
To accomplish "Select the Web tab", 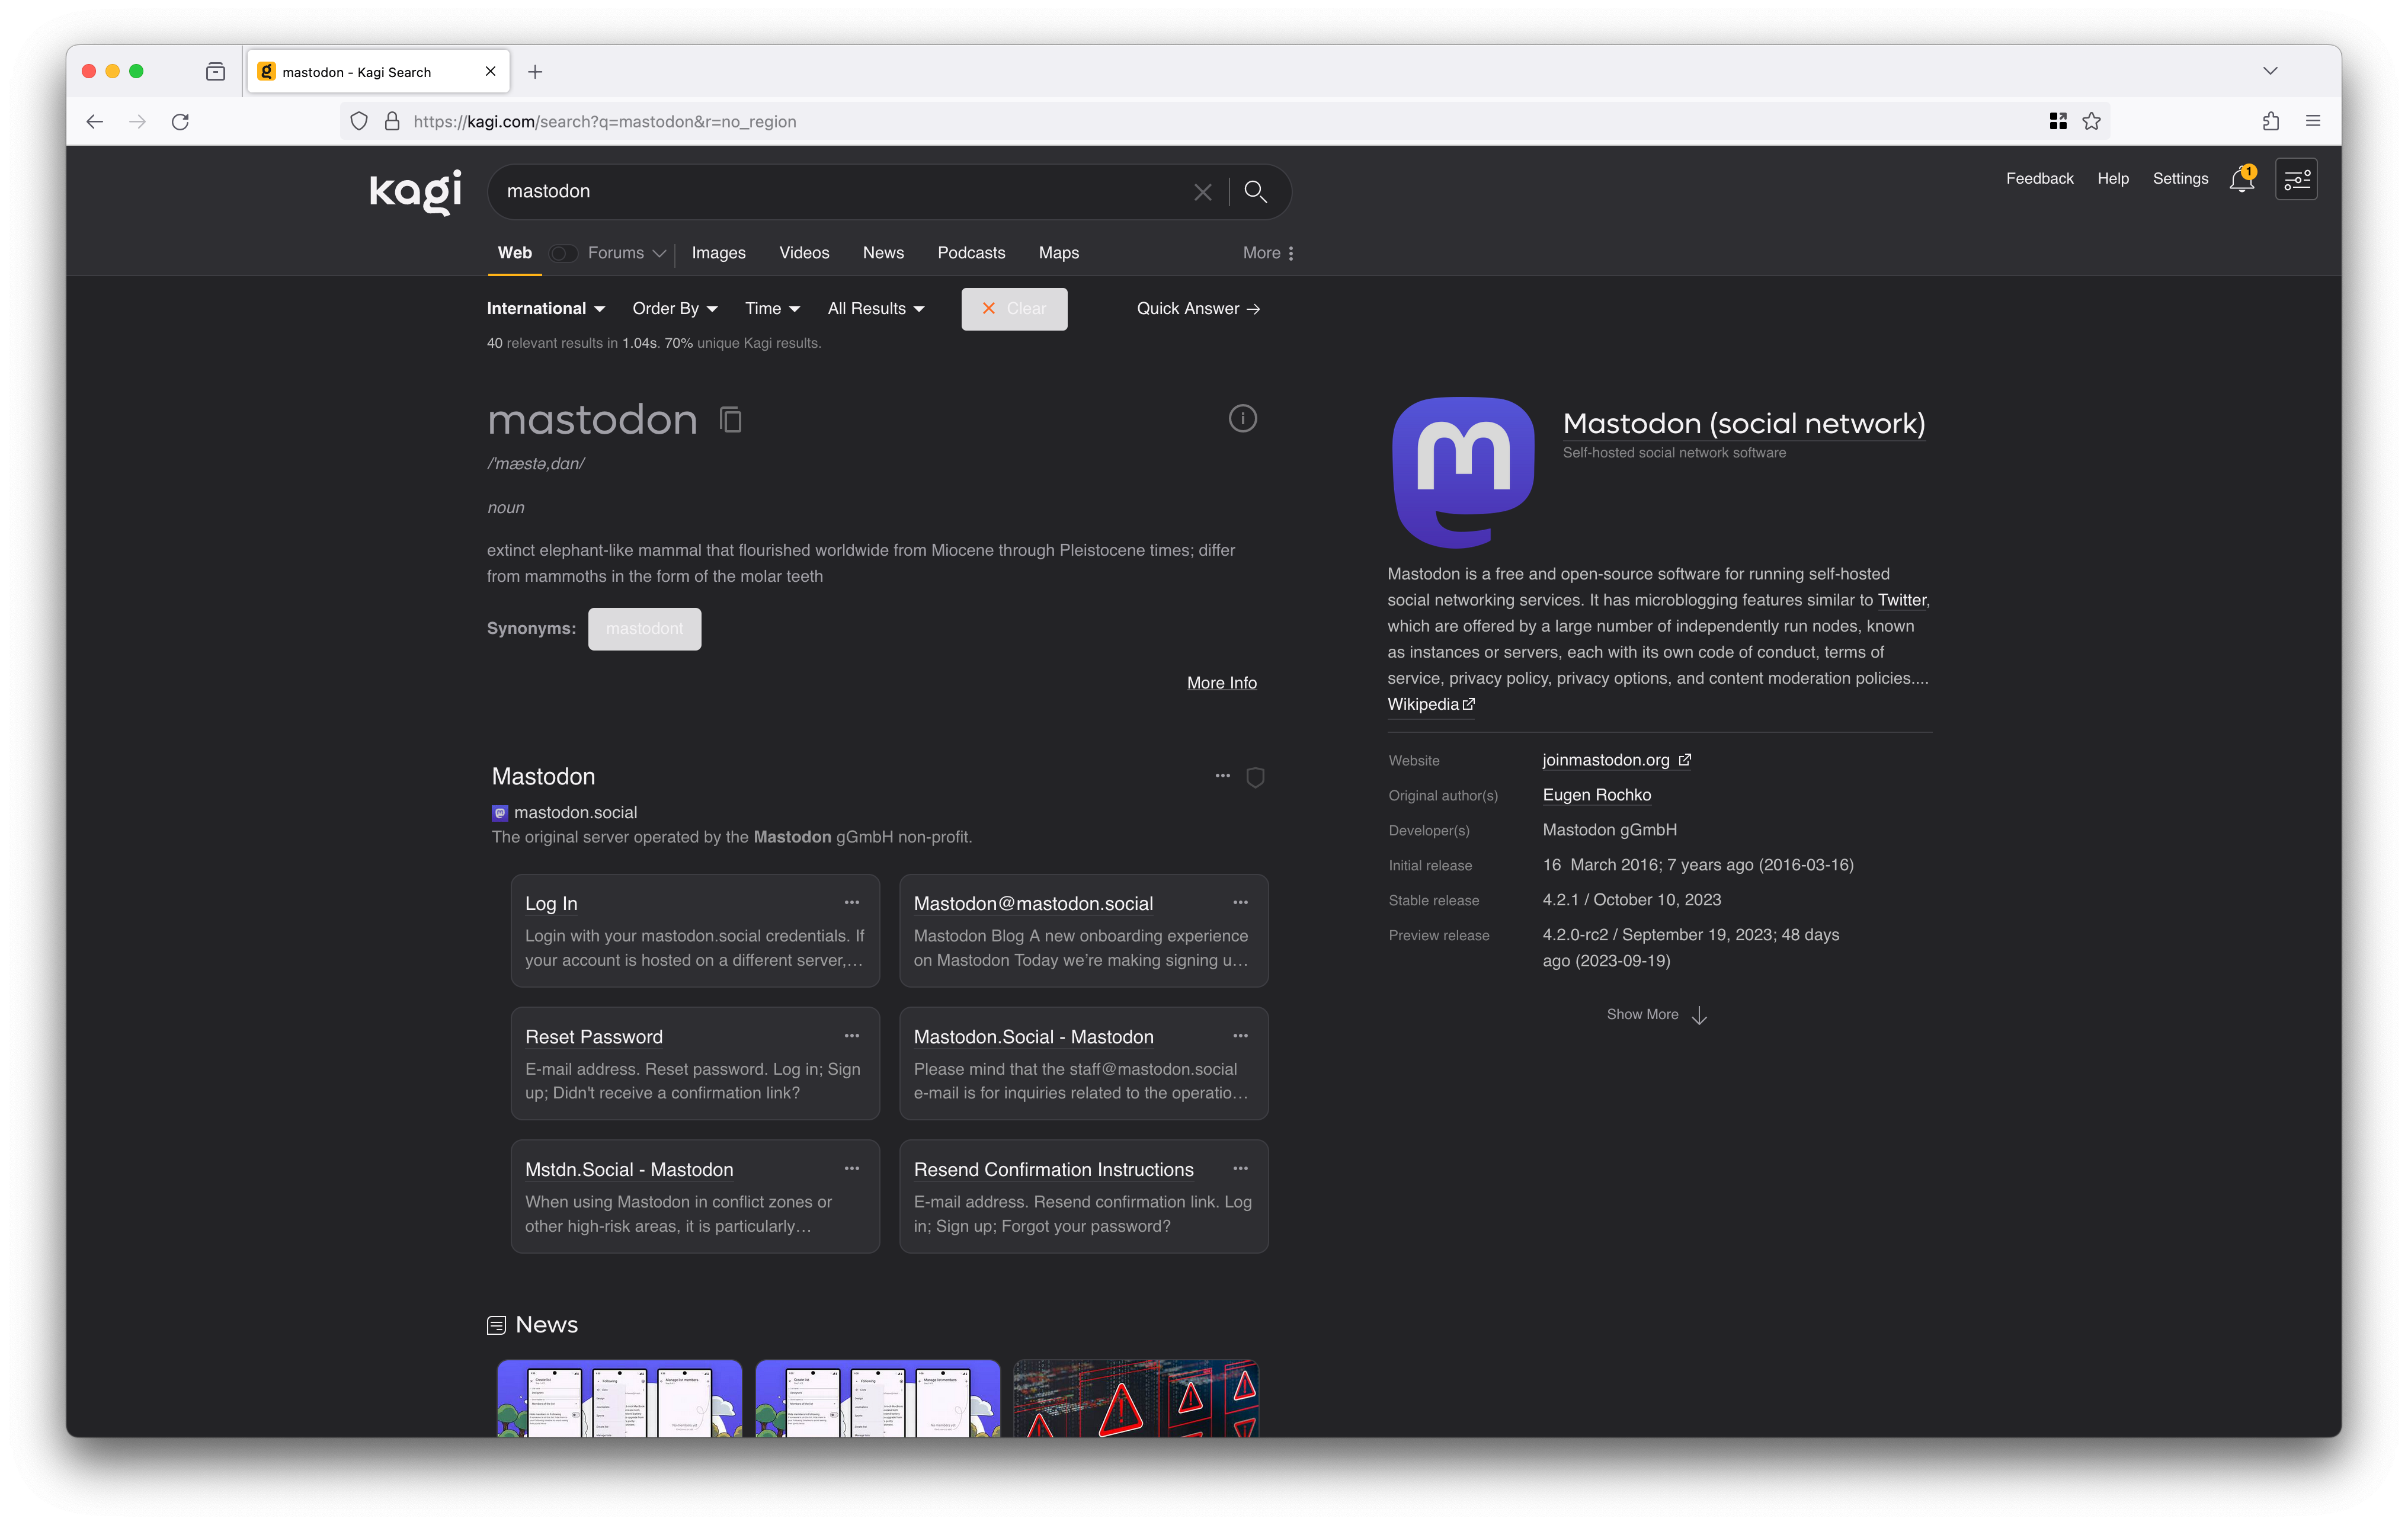I will pyautogui.click(x=515, y=253).
